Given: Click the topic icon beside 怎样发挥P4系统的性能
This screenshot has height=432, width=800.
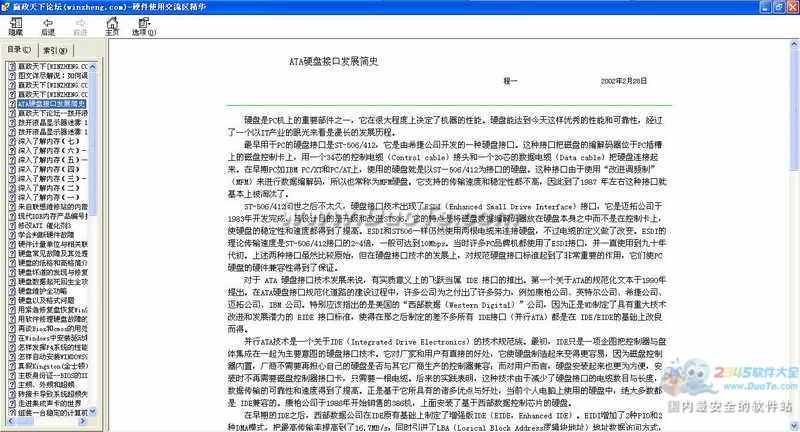Looking at the screenshot, I should coord(13,347).
